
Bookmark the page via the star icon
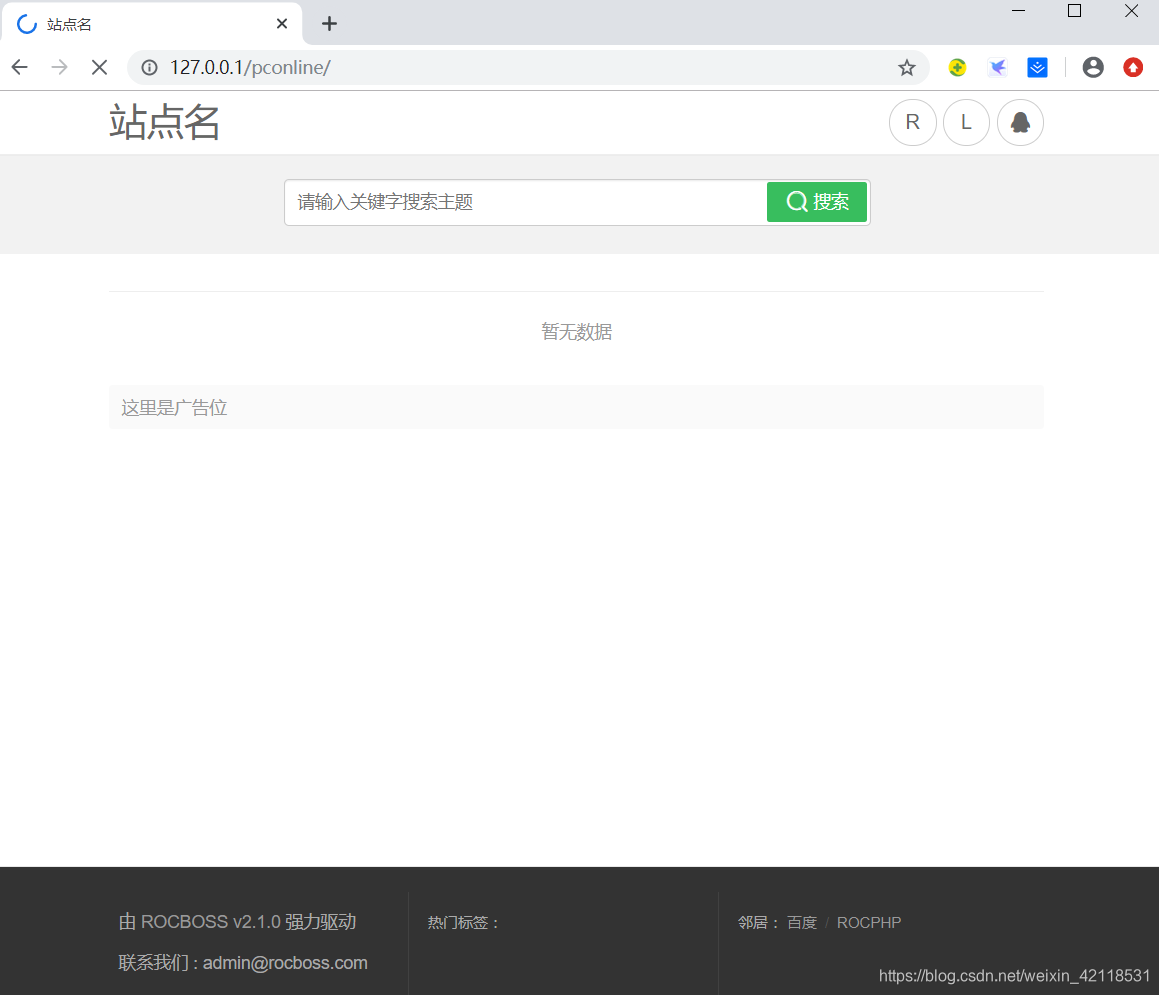907,67
